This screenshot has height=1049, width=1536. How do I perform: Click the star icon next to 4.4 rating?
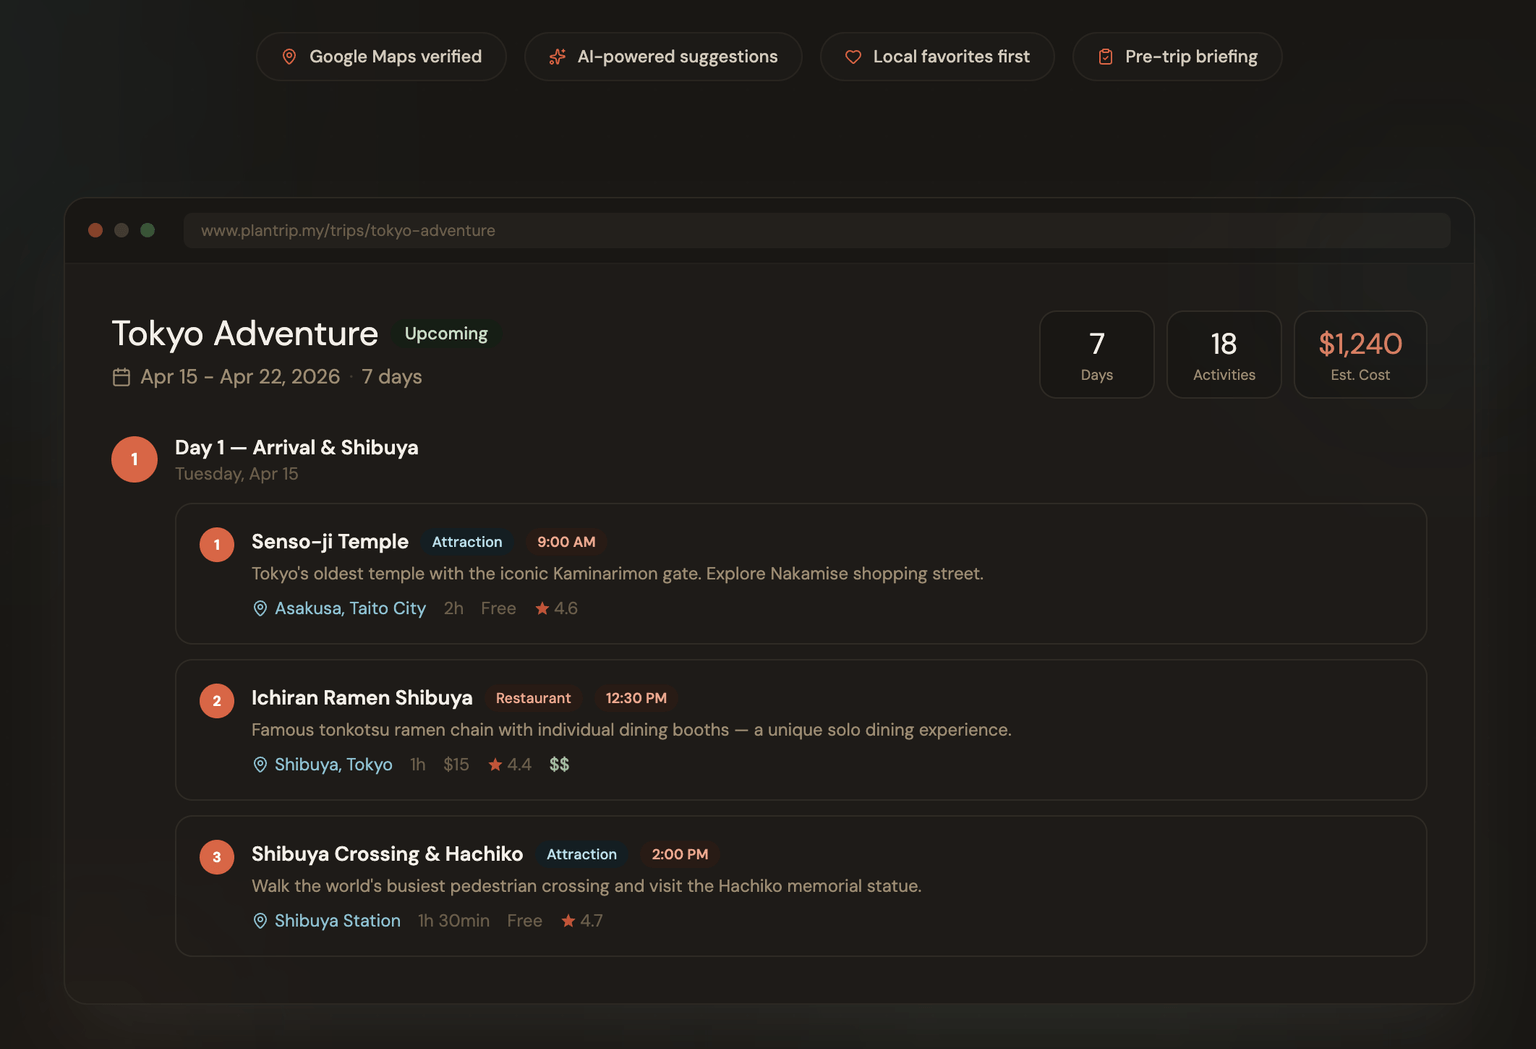pos(495,764)
